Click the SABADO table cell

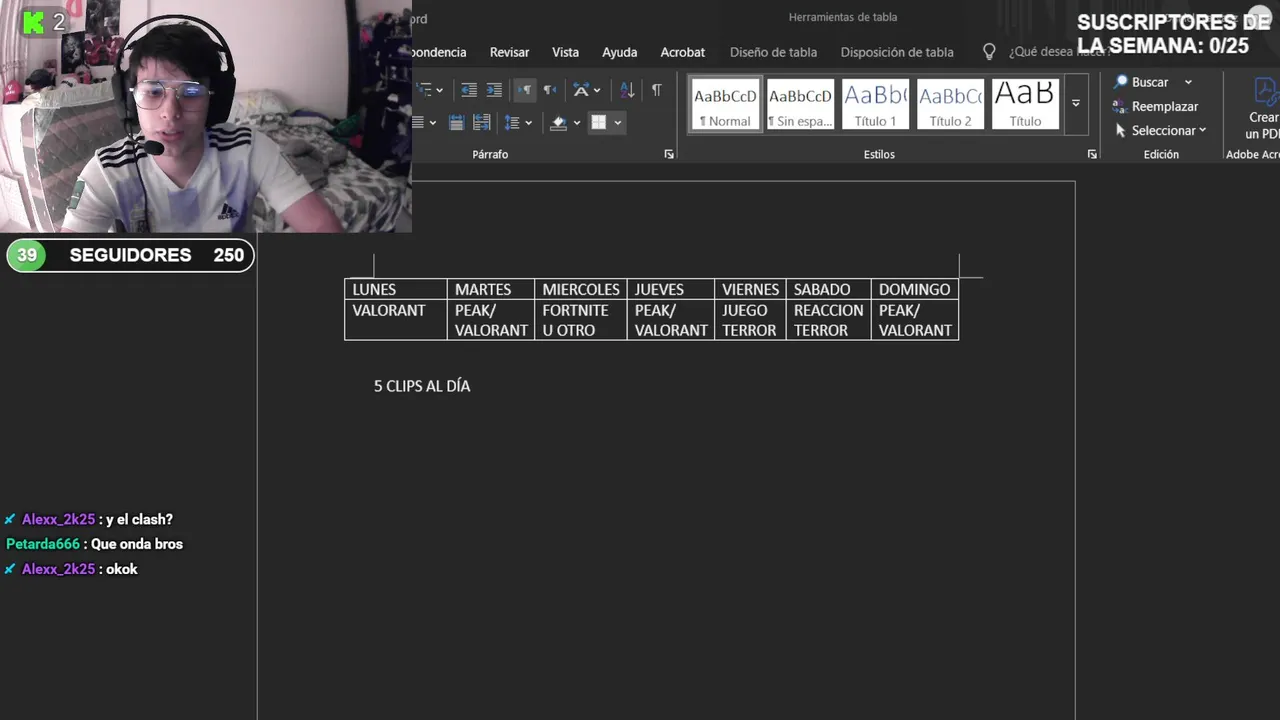(x=829, y=289)
